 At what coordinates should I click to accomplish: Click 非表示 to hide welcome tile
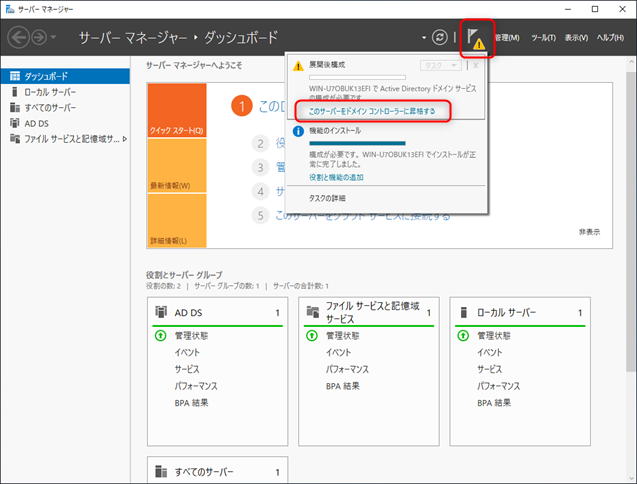coord(589,232)
